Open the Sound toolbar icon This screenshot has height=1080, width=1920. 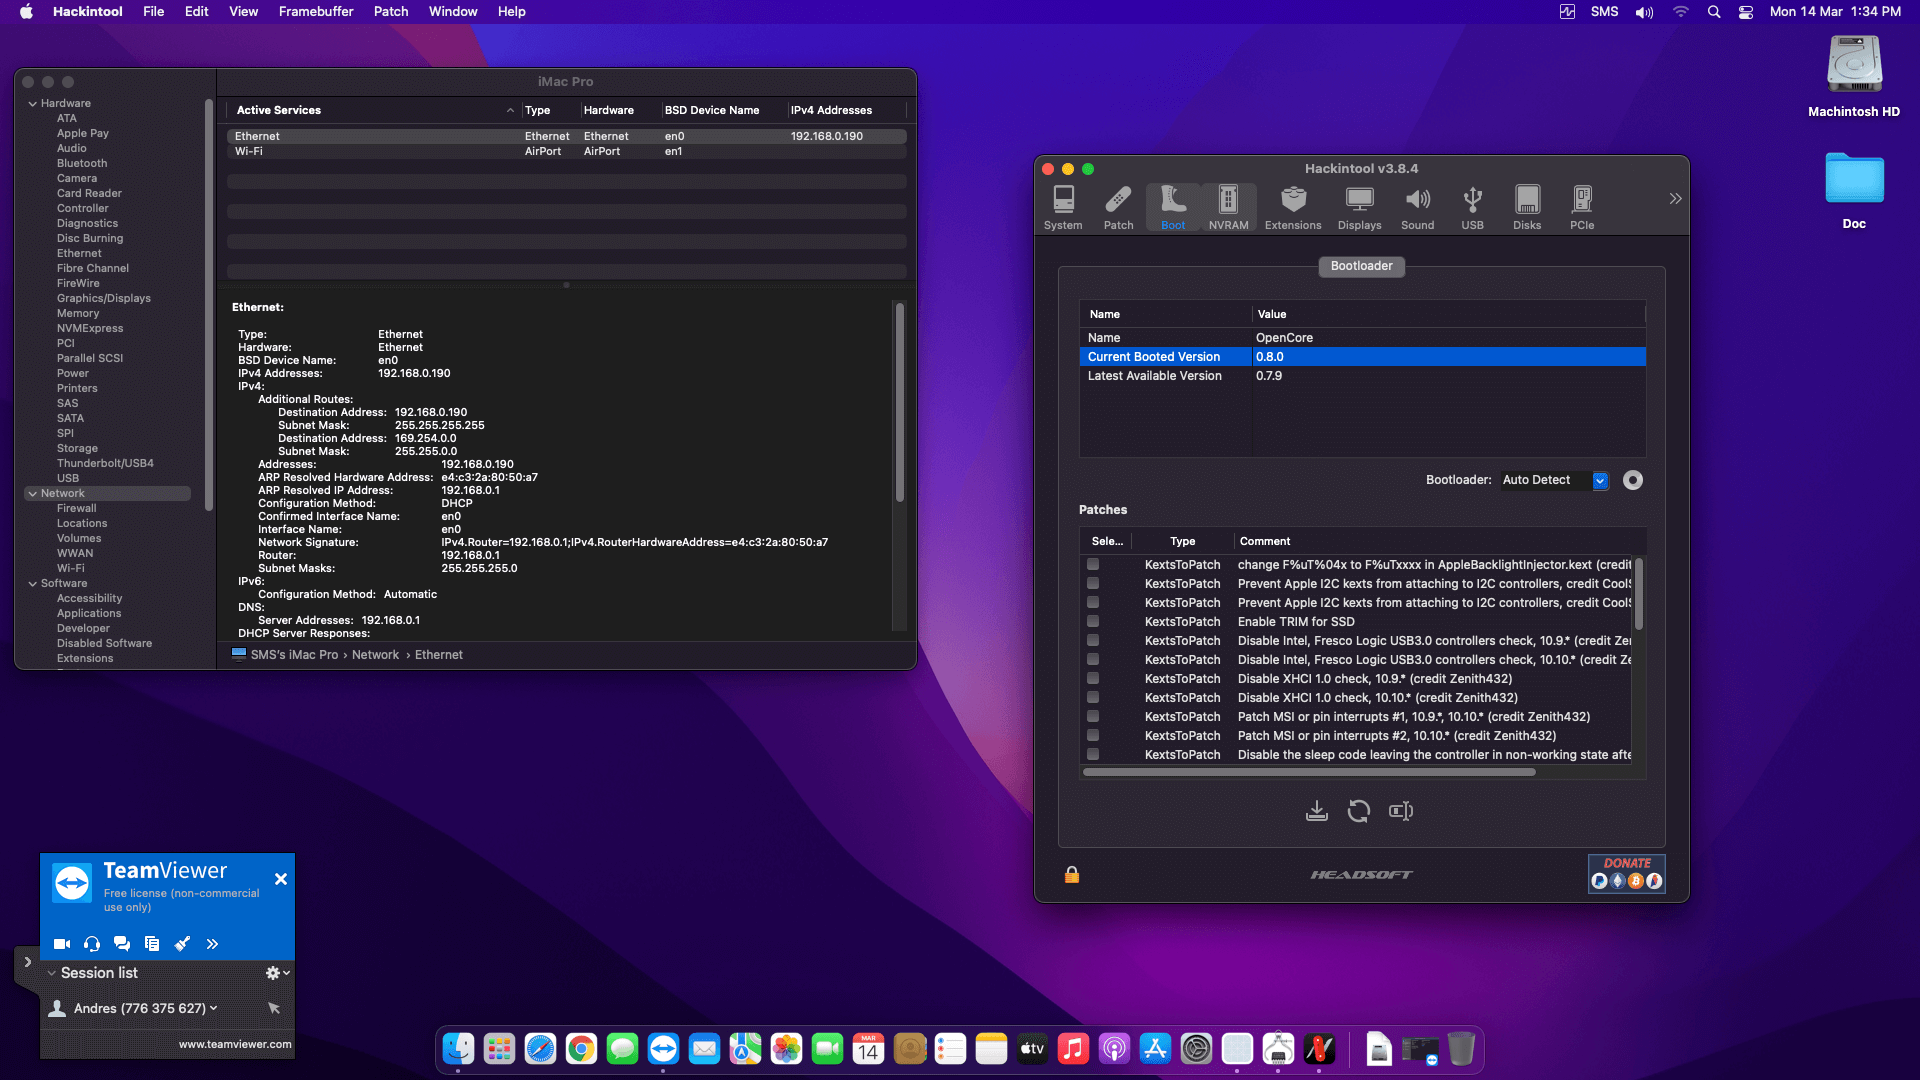pyautogui.click(x=1417, y=208)
